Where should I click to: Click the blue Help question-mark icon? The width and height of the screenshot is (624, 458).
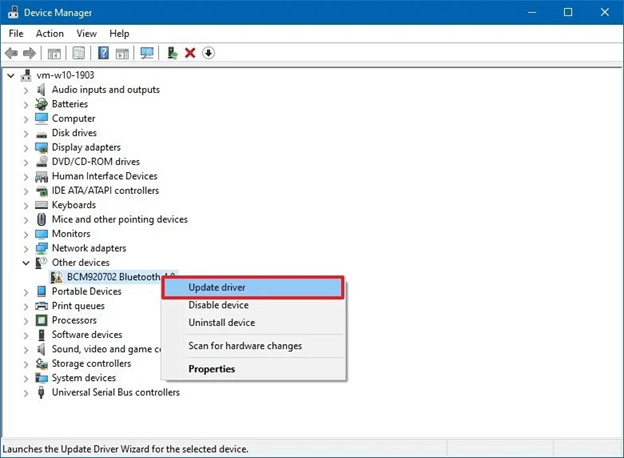(x=103, y=53)
